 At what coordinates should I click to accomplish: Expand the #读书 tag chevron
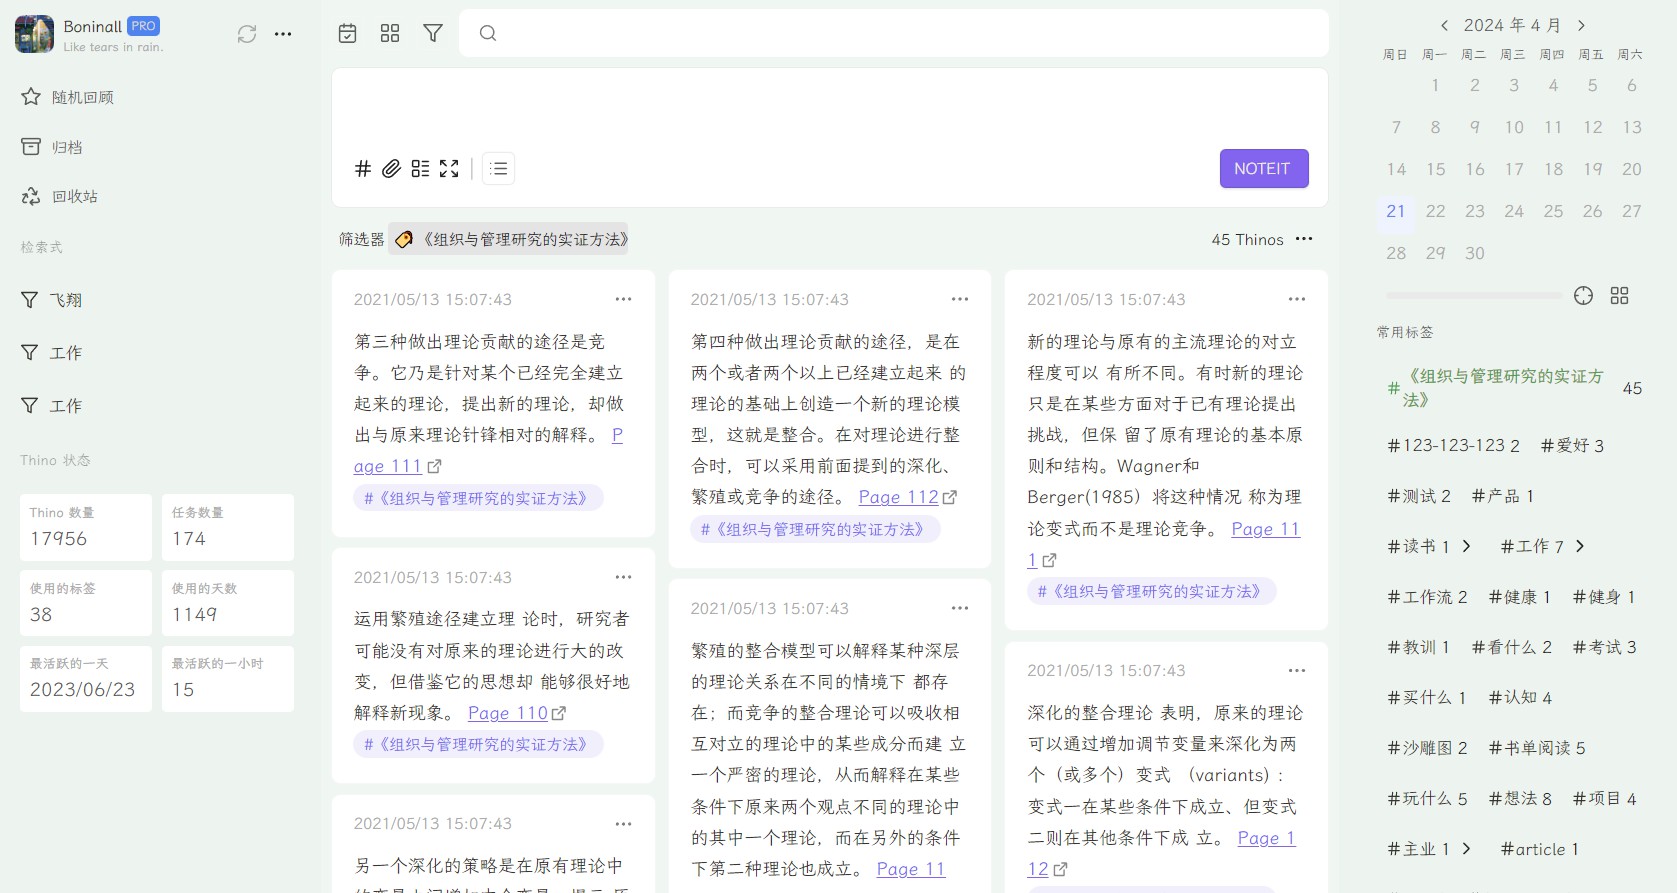(x=1466, y=546)
